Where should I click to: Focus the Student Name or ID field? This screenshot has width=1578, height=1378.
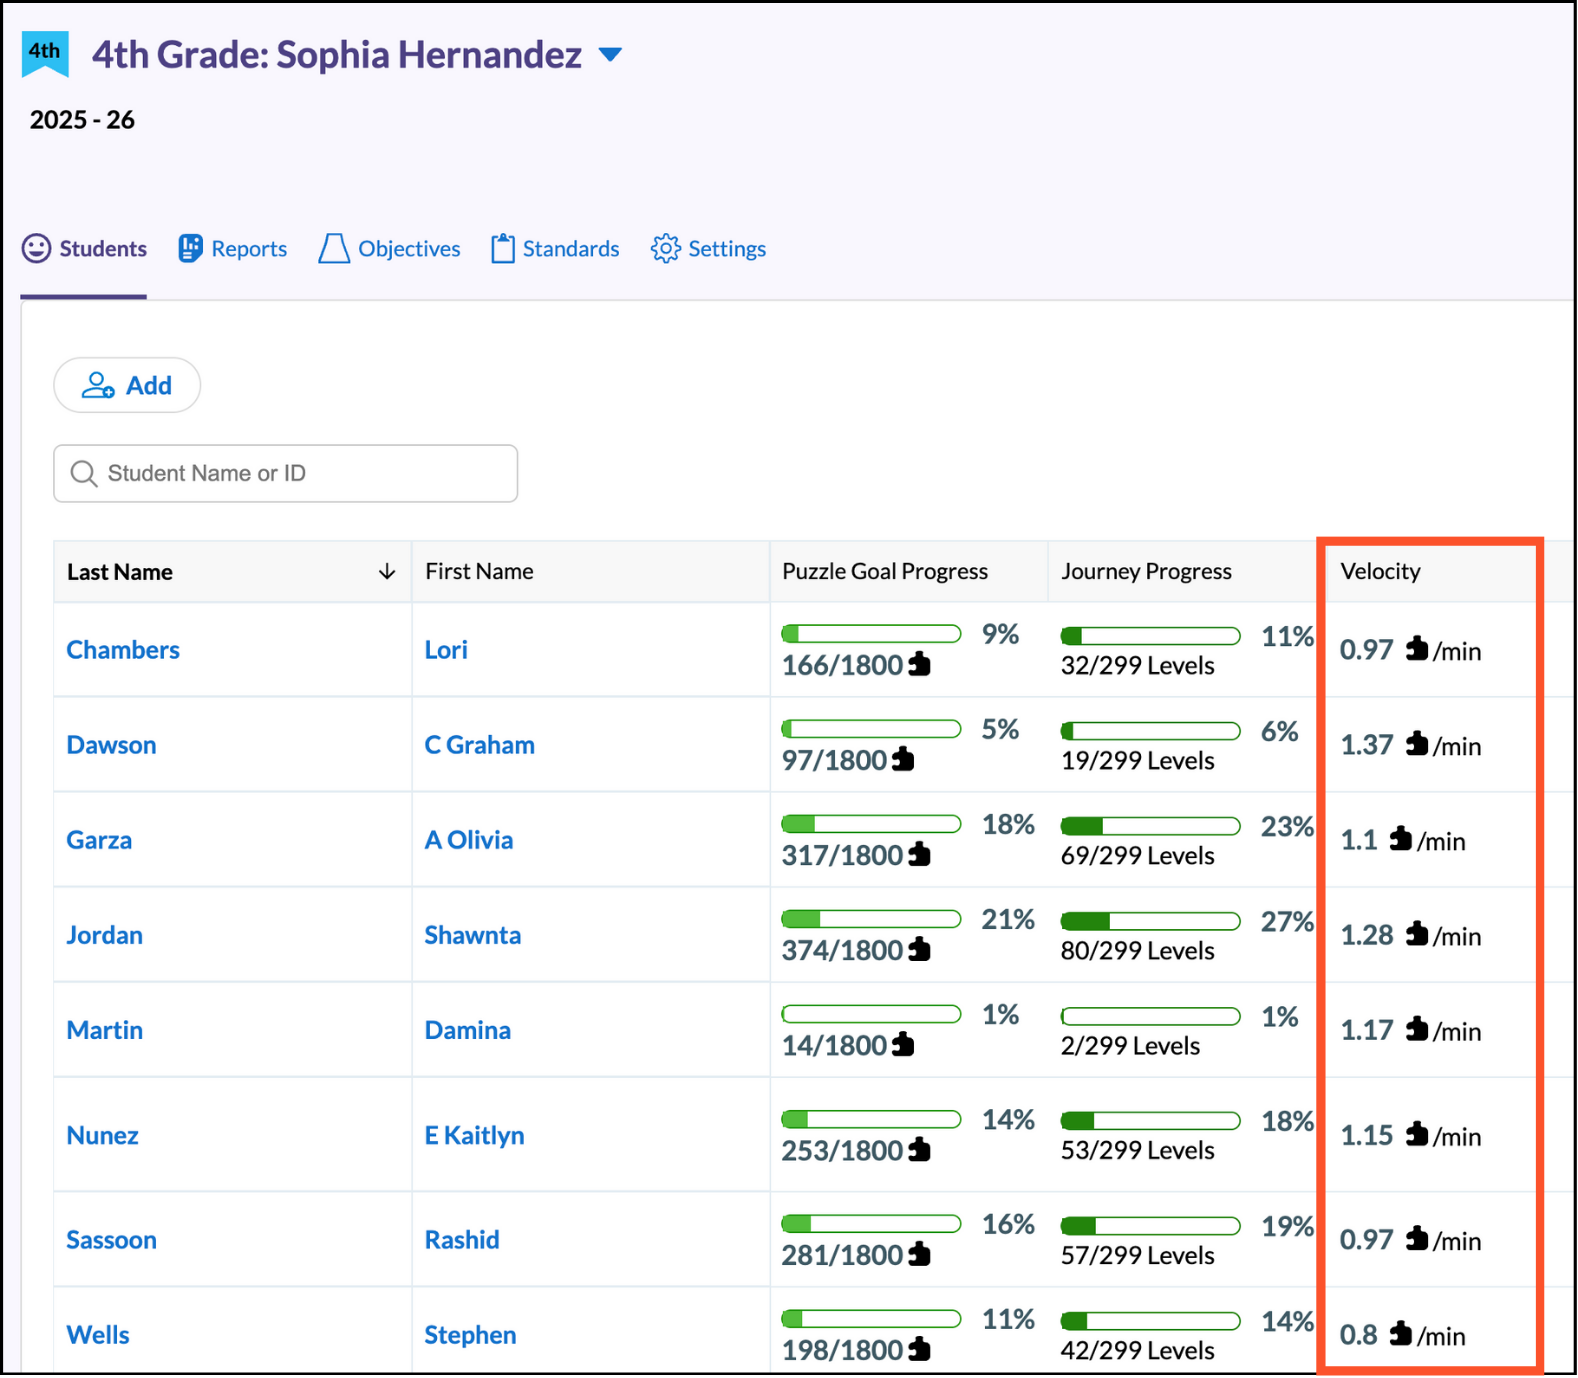point(300,474)
